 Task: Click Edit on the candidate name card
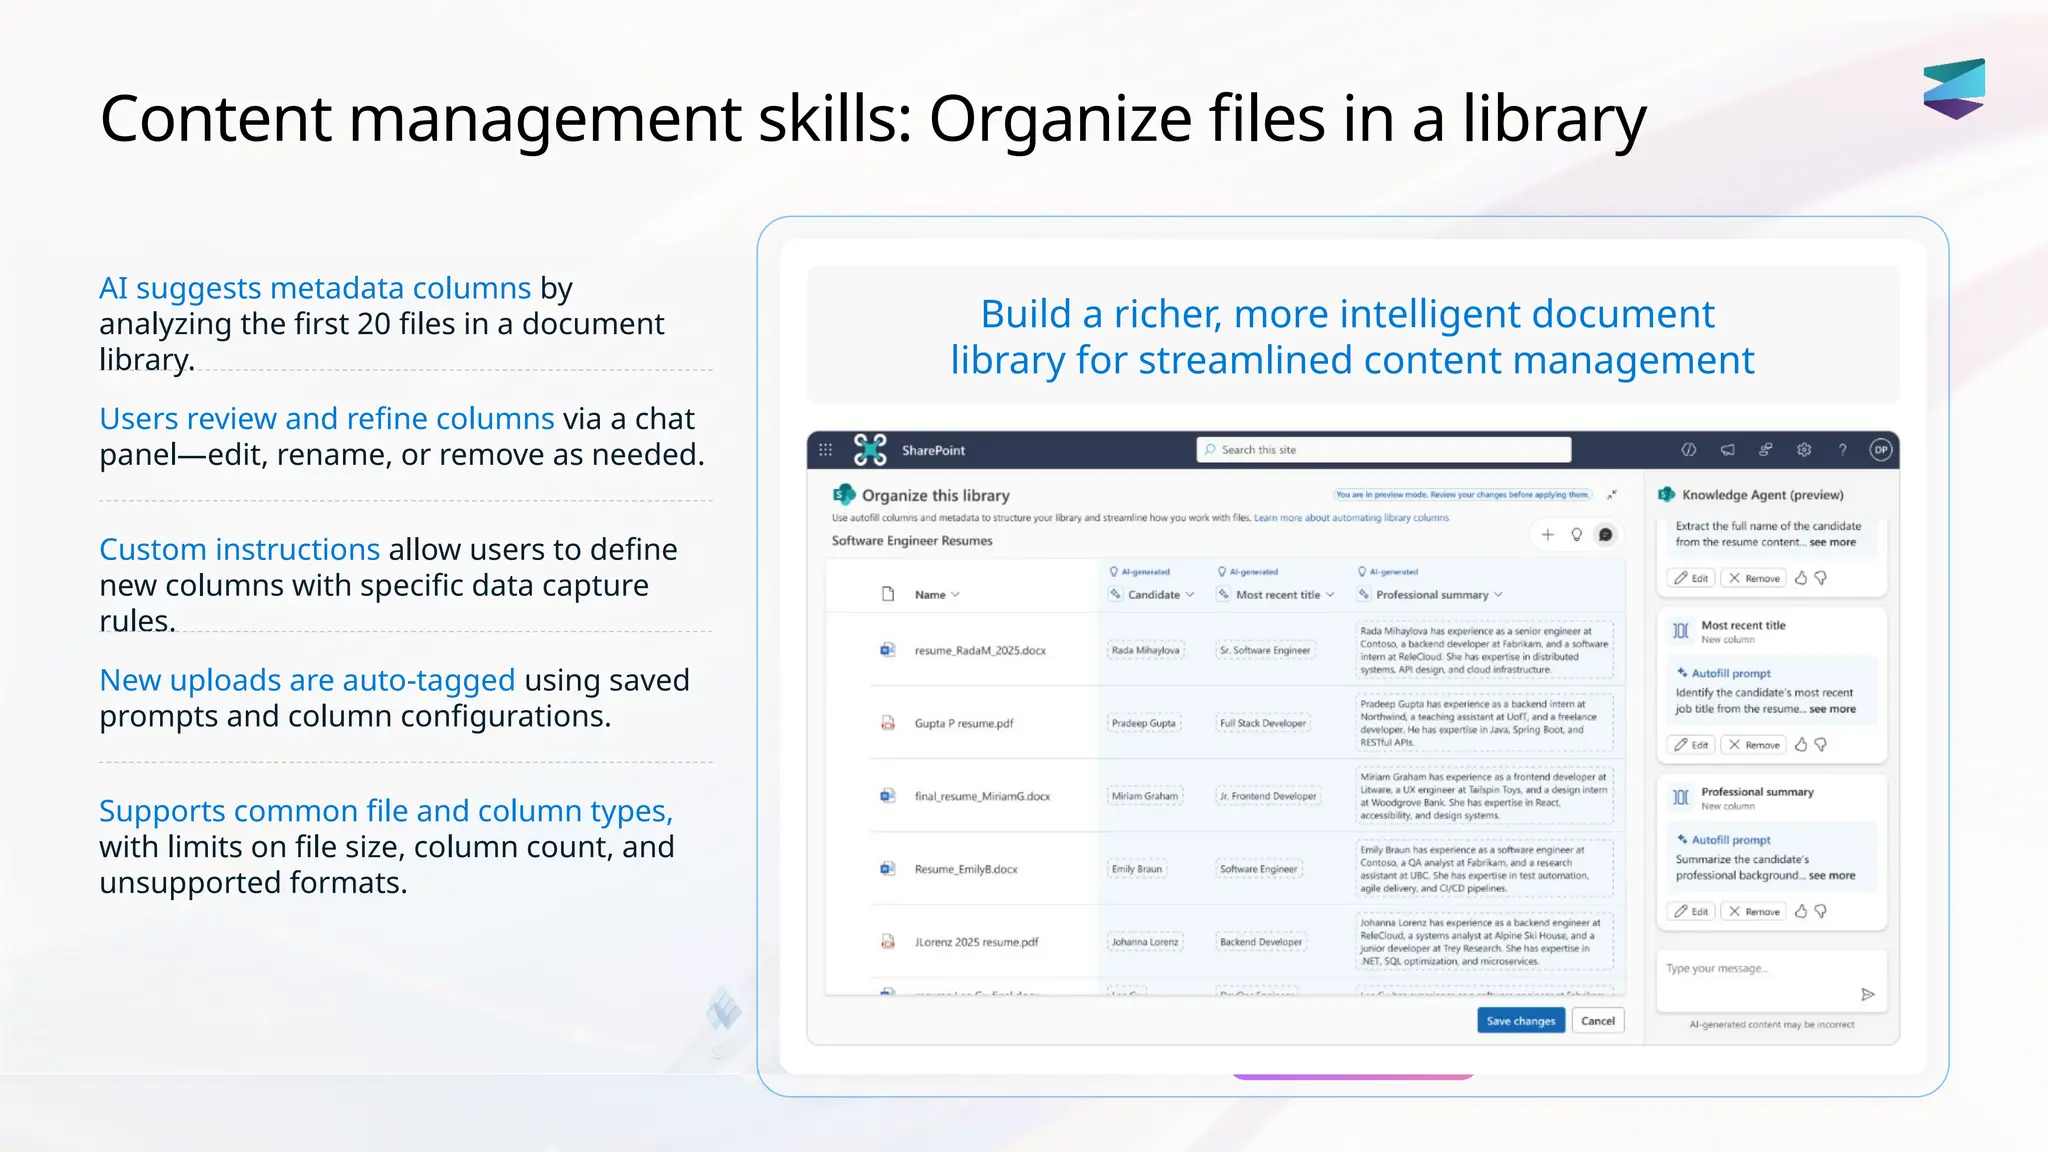coord(1691,578)
